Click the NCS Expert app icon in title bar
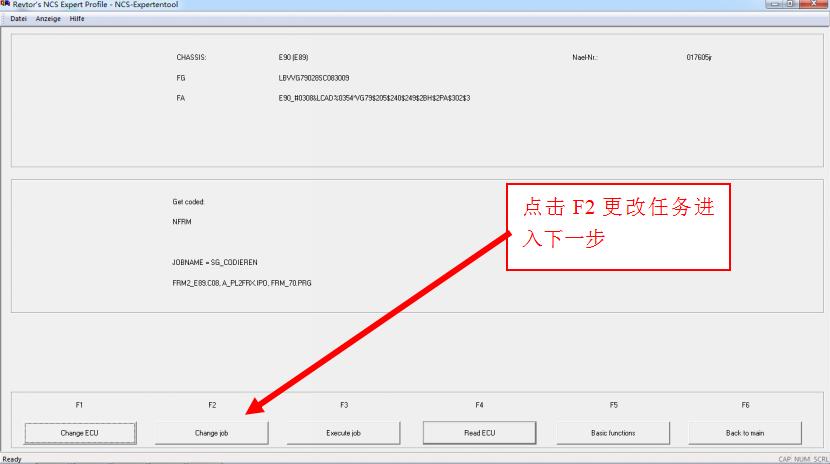Image resolution: width=830 pixels, height=464 pixels. (5, 4)
